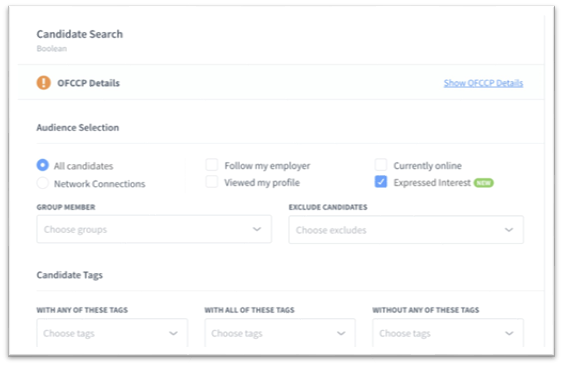Viewport: 563px width, 366px height.
Task: Open the With any of these tags dropdown
Action: (x=112, y=333)
